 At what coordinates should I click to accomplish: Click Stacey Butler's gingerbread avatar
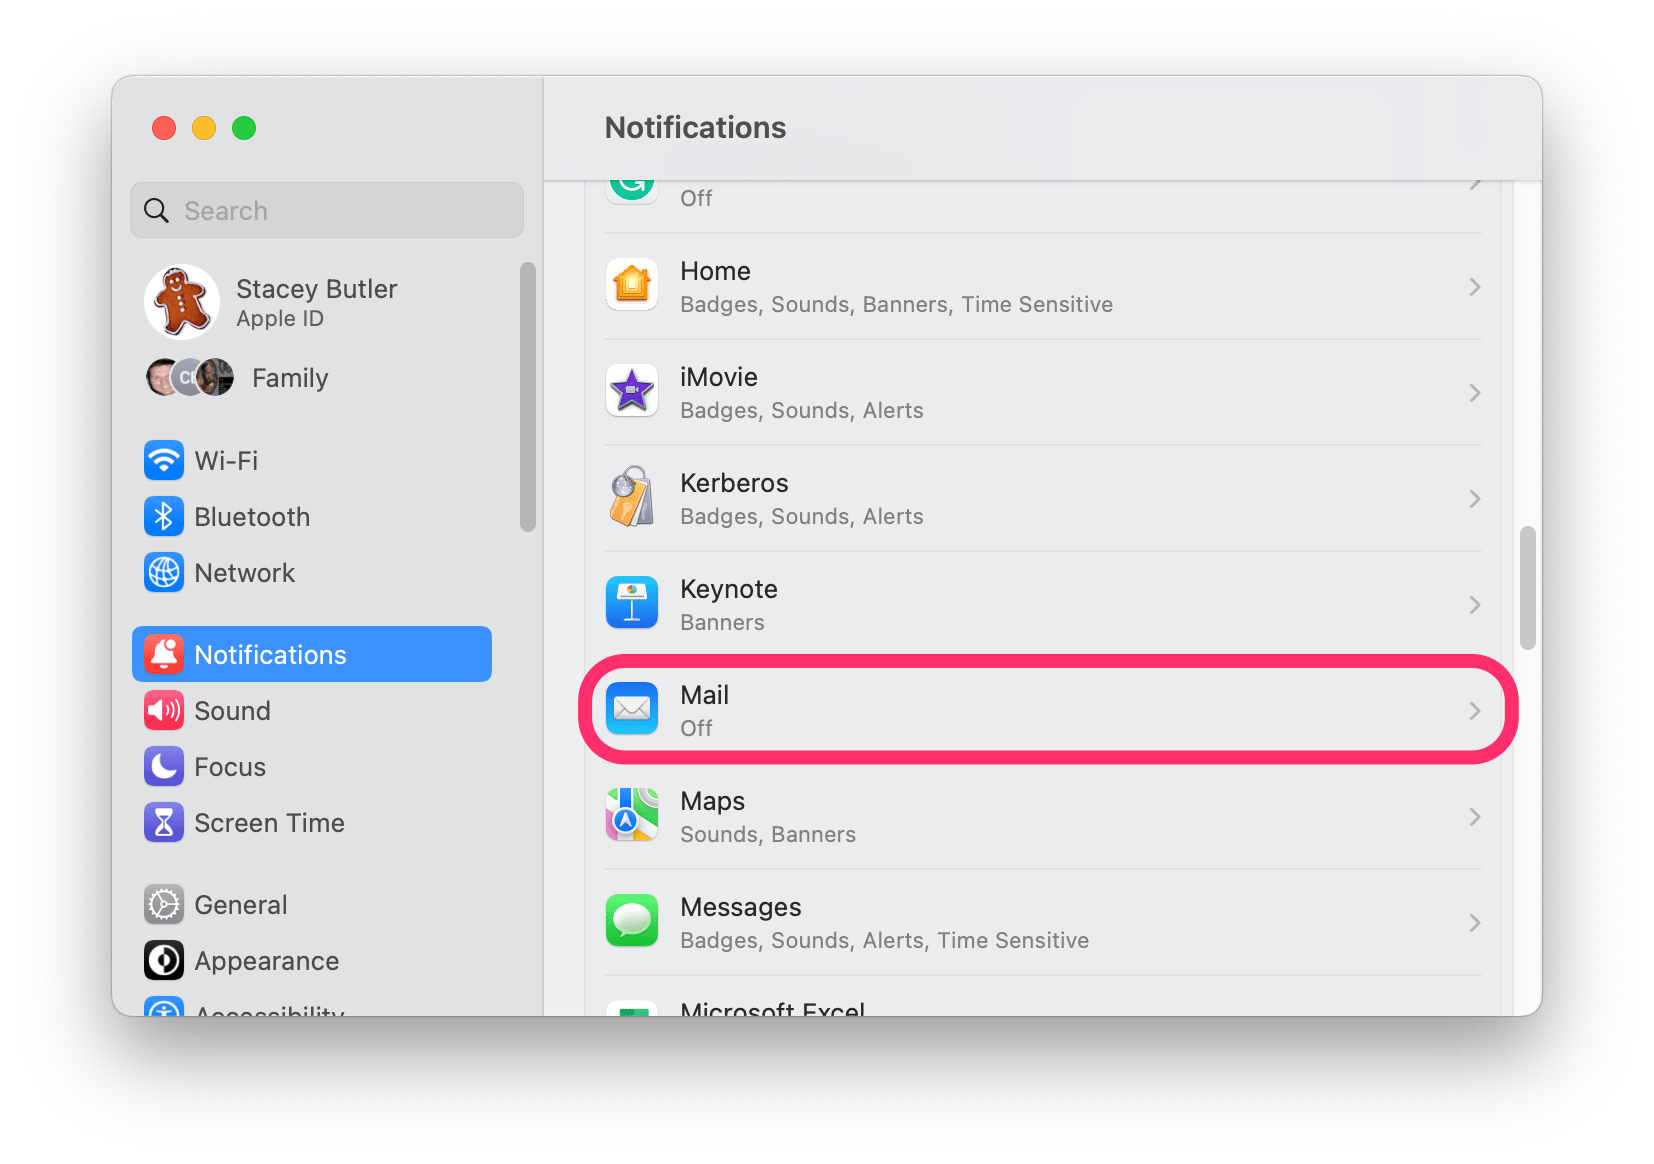(x=182, y=302)
